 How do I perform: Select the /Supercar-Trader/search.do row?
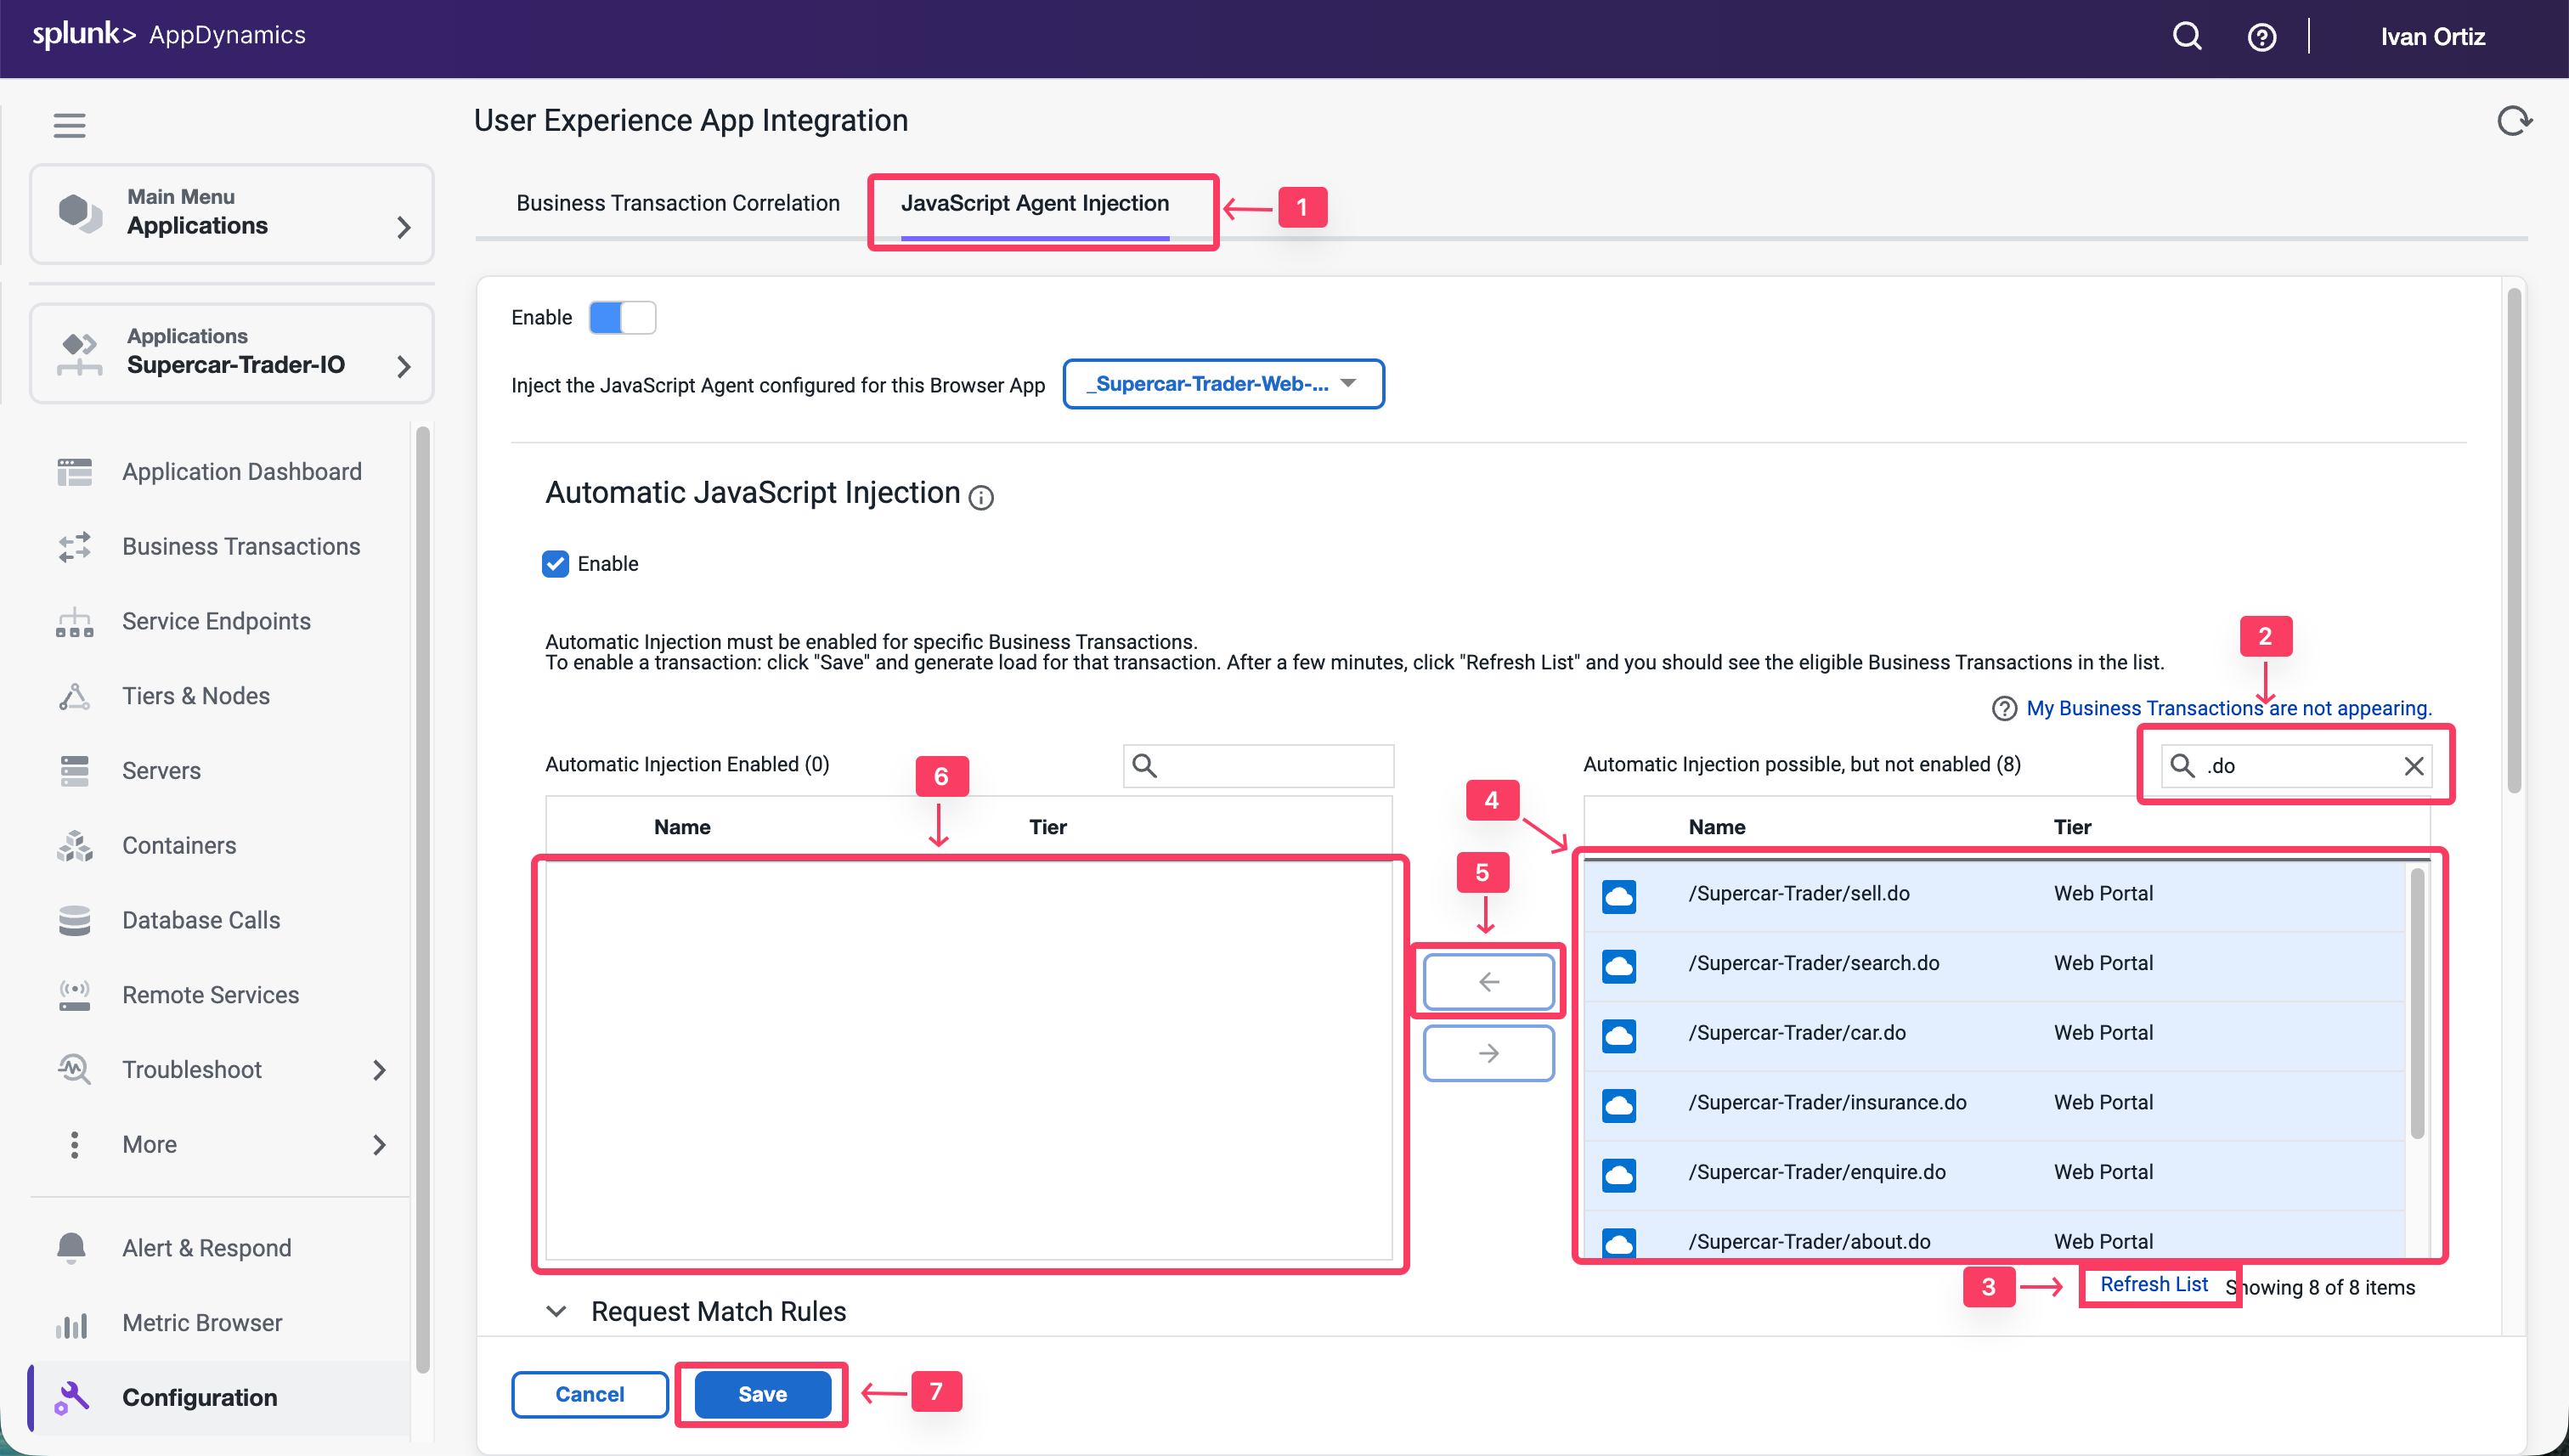click(1812, 962)
